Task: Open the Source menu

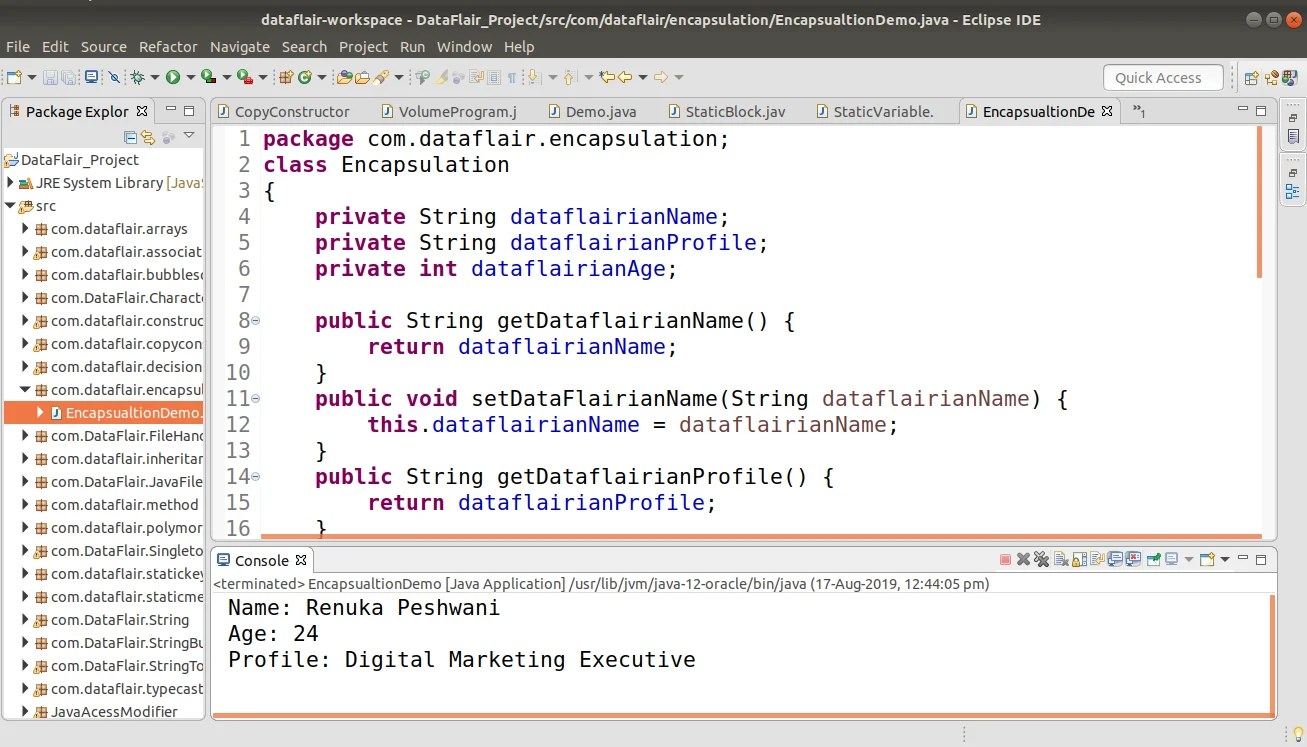Action: 103,46
